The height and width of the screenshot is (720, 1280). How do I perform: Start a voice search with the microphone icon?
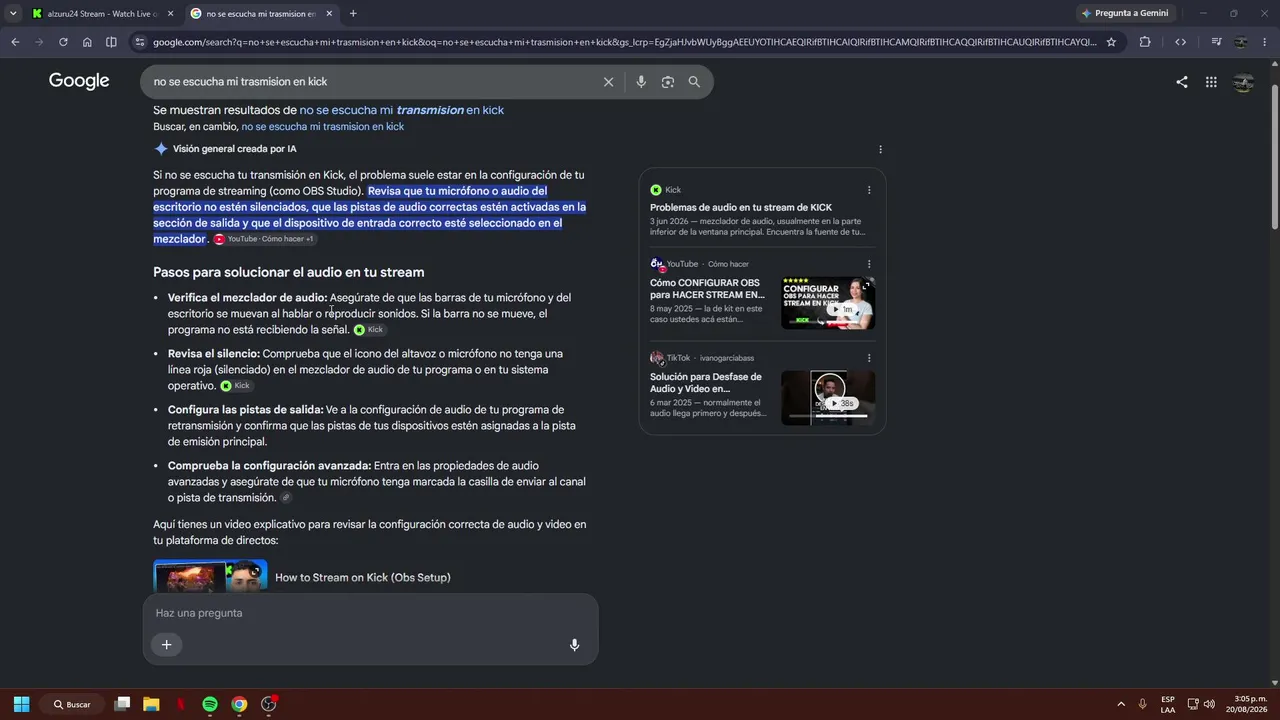tap(641, 82)
